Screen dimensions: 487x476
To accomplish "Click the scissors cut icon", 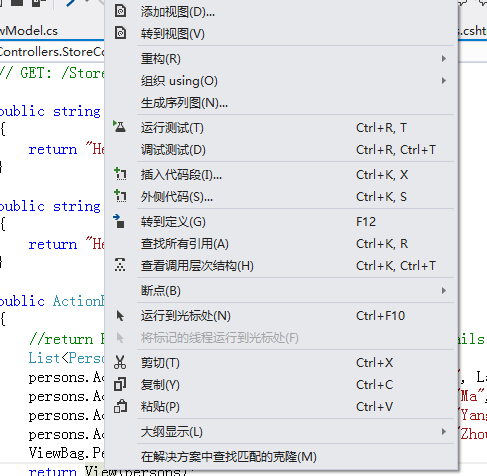I will (120, 362).
